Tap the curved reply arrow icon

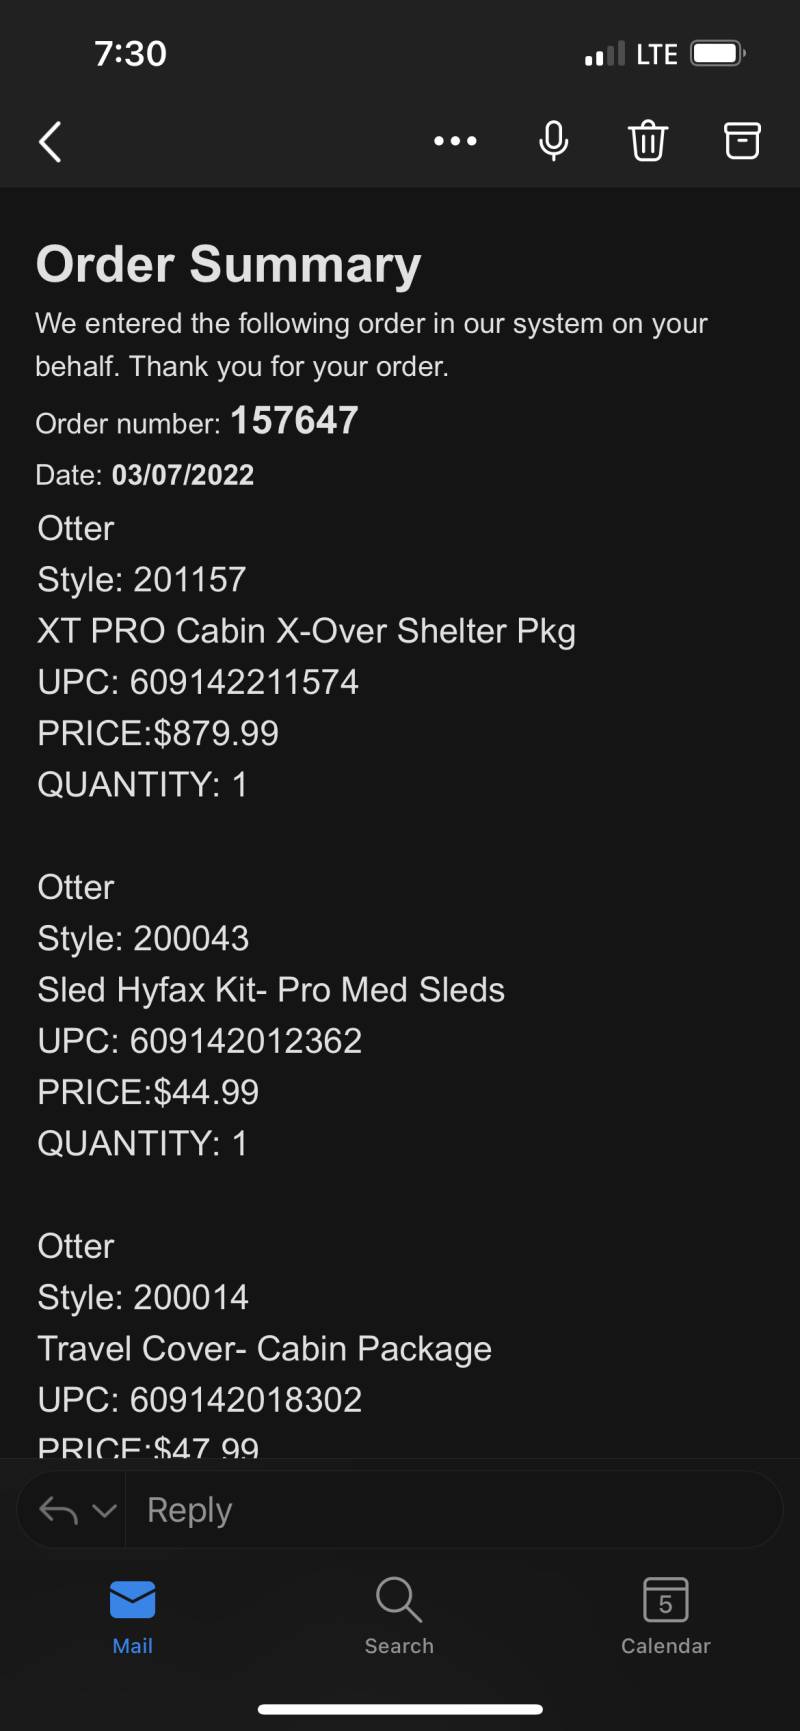pyautogui.click(x=58, y=1510)
